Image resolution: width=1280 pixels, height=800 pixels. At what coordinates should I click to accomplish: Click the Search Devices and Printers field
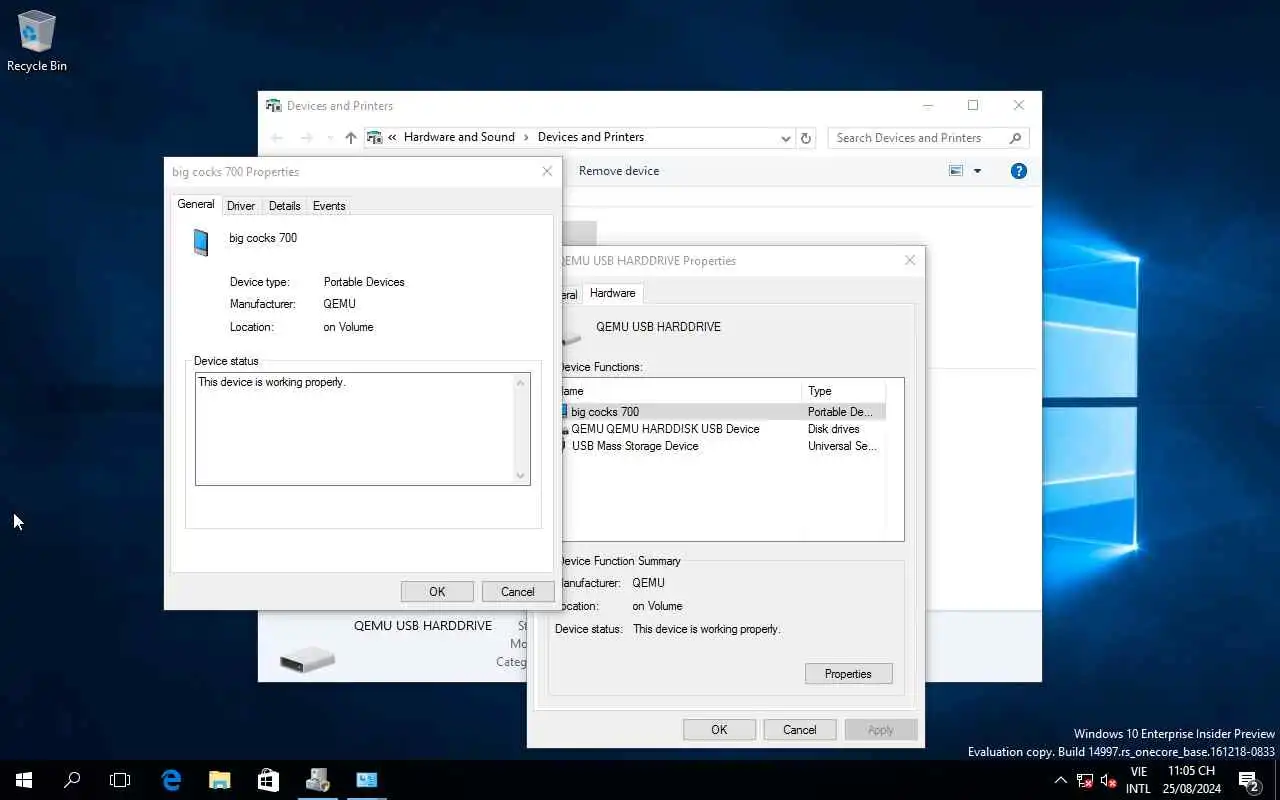tap(918, 138)
